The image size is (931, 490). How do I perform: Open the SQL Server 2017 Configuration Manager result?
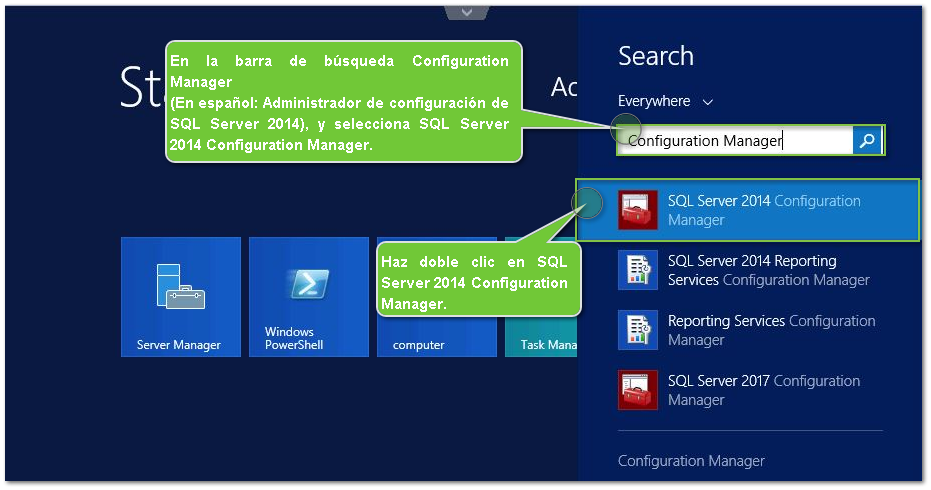(750, 390)
